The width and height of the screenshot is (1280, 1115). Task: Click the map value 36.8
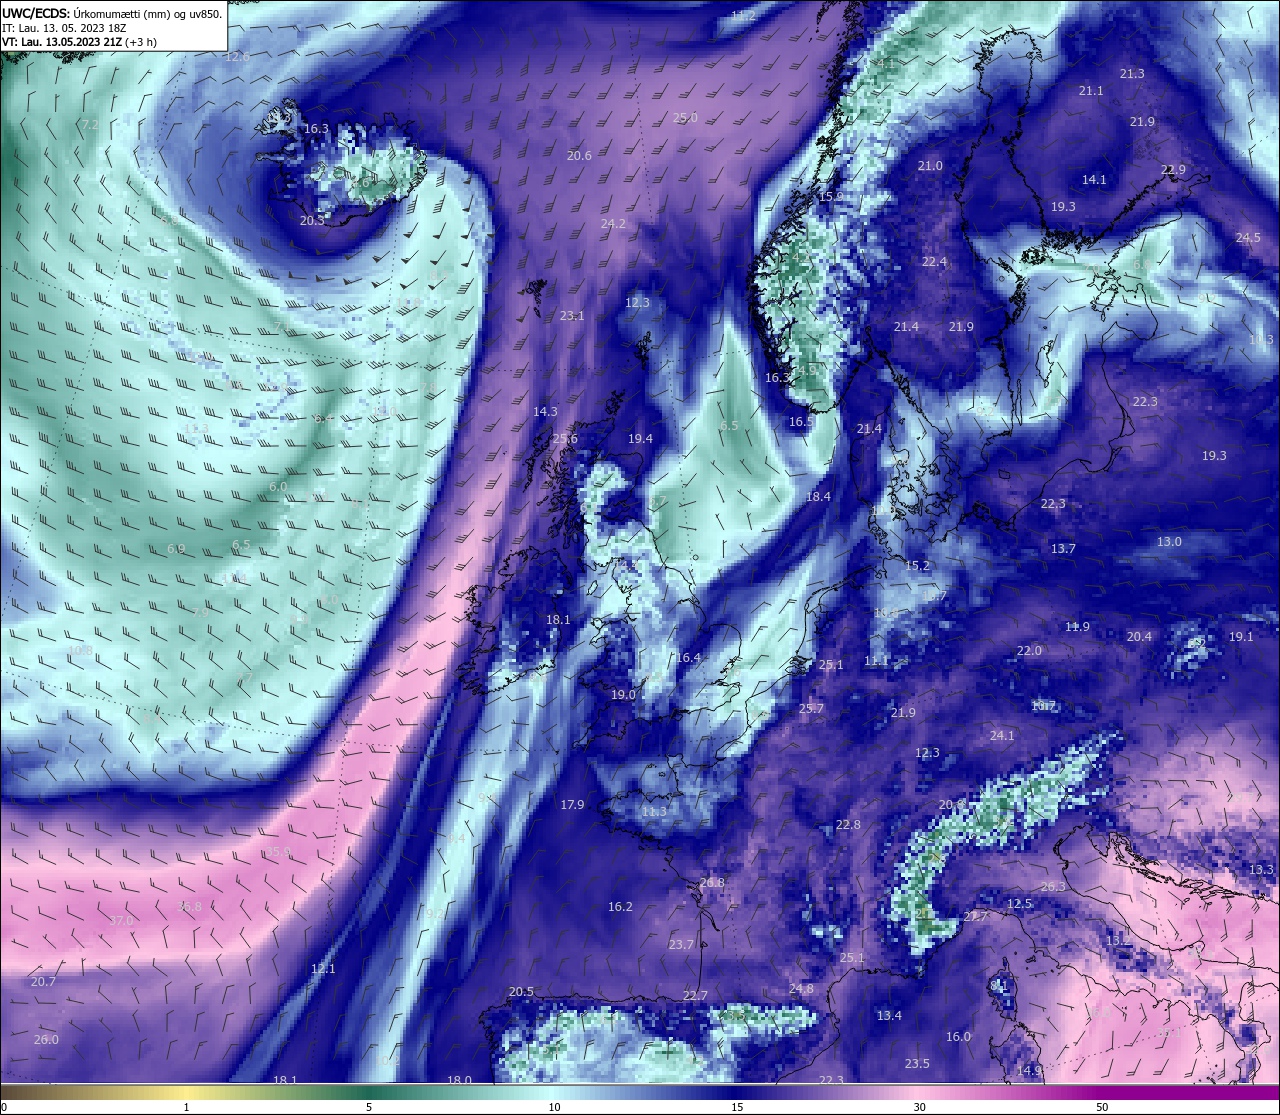click(x=189, y=907)
